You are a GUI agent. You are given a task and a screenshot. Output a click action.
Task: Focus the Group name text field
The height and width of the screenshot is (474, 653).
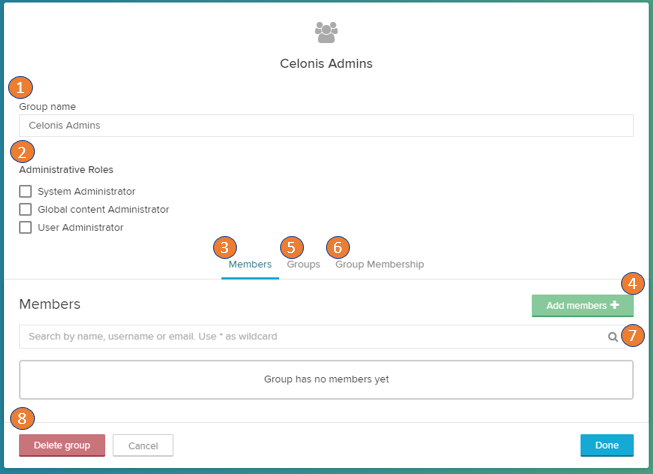click(326, 126)
